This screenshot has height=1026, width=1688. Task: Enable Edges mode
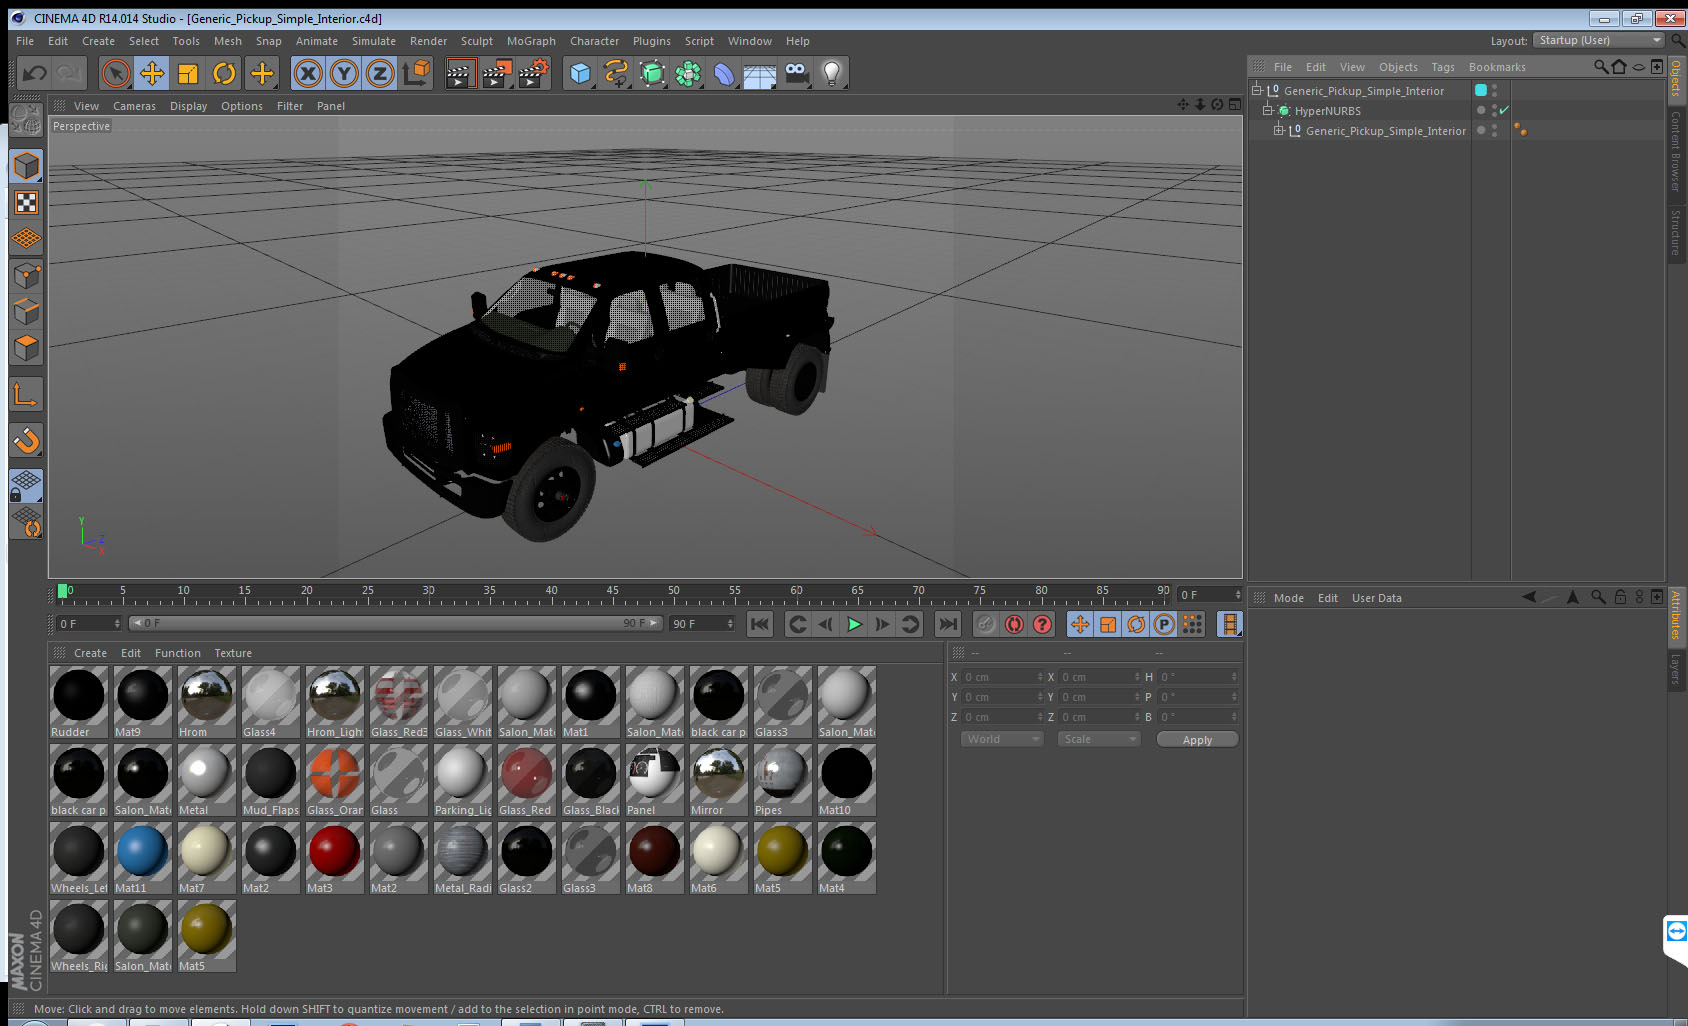26,311
